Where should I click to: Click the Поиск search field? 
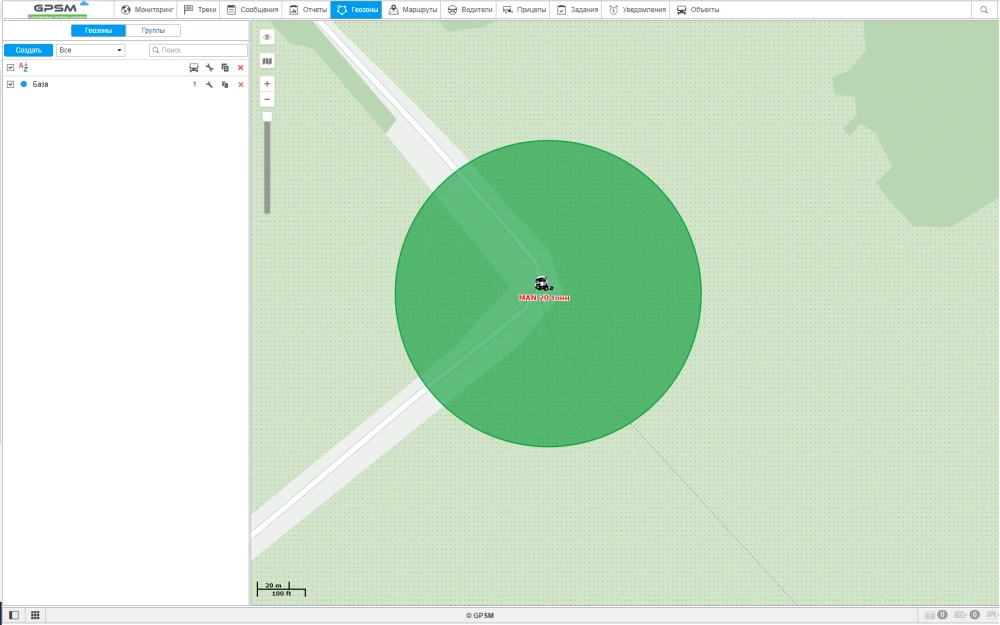pyautogui.click(x=196, y=49)
